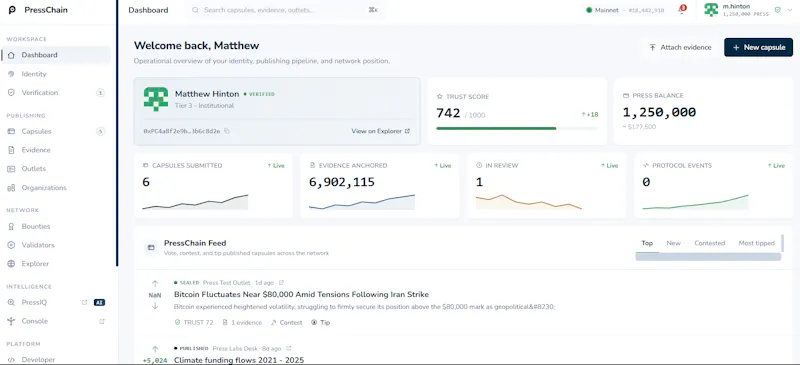Open View on Explorer link

381,131
